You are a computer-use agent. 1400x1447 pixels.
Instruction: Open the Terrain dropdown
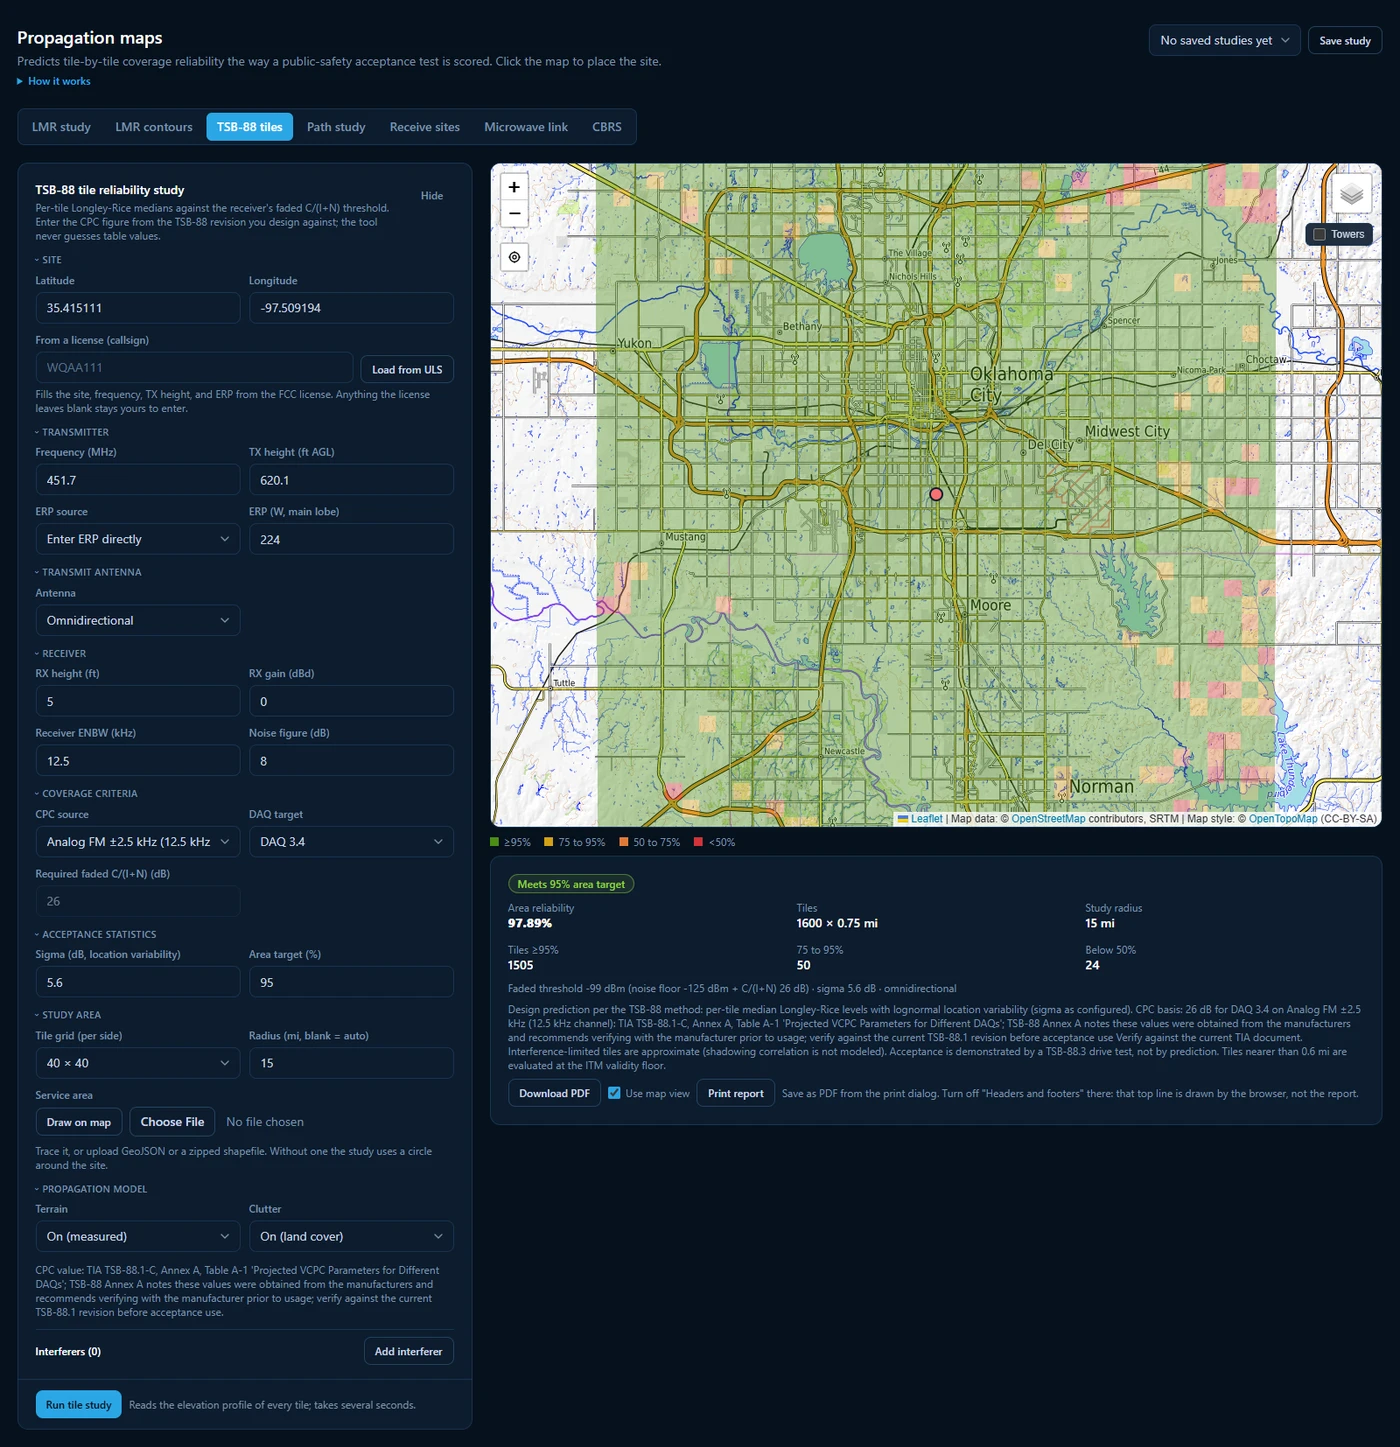click(138, 1236)
